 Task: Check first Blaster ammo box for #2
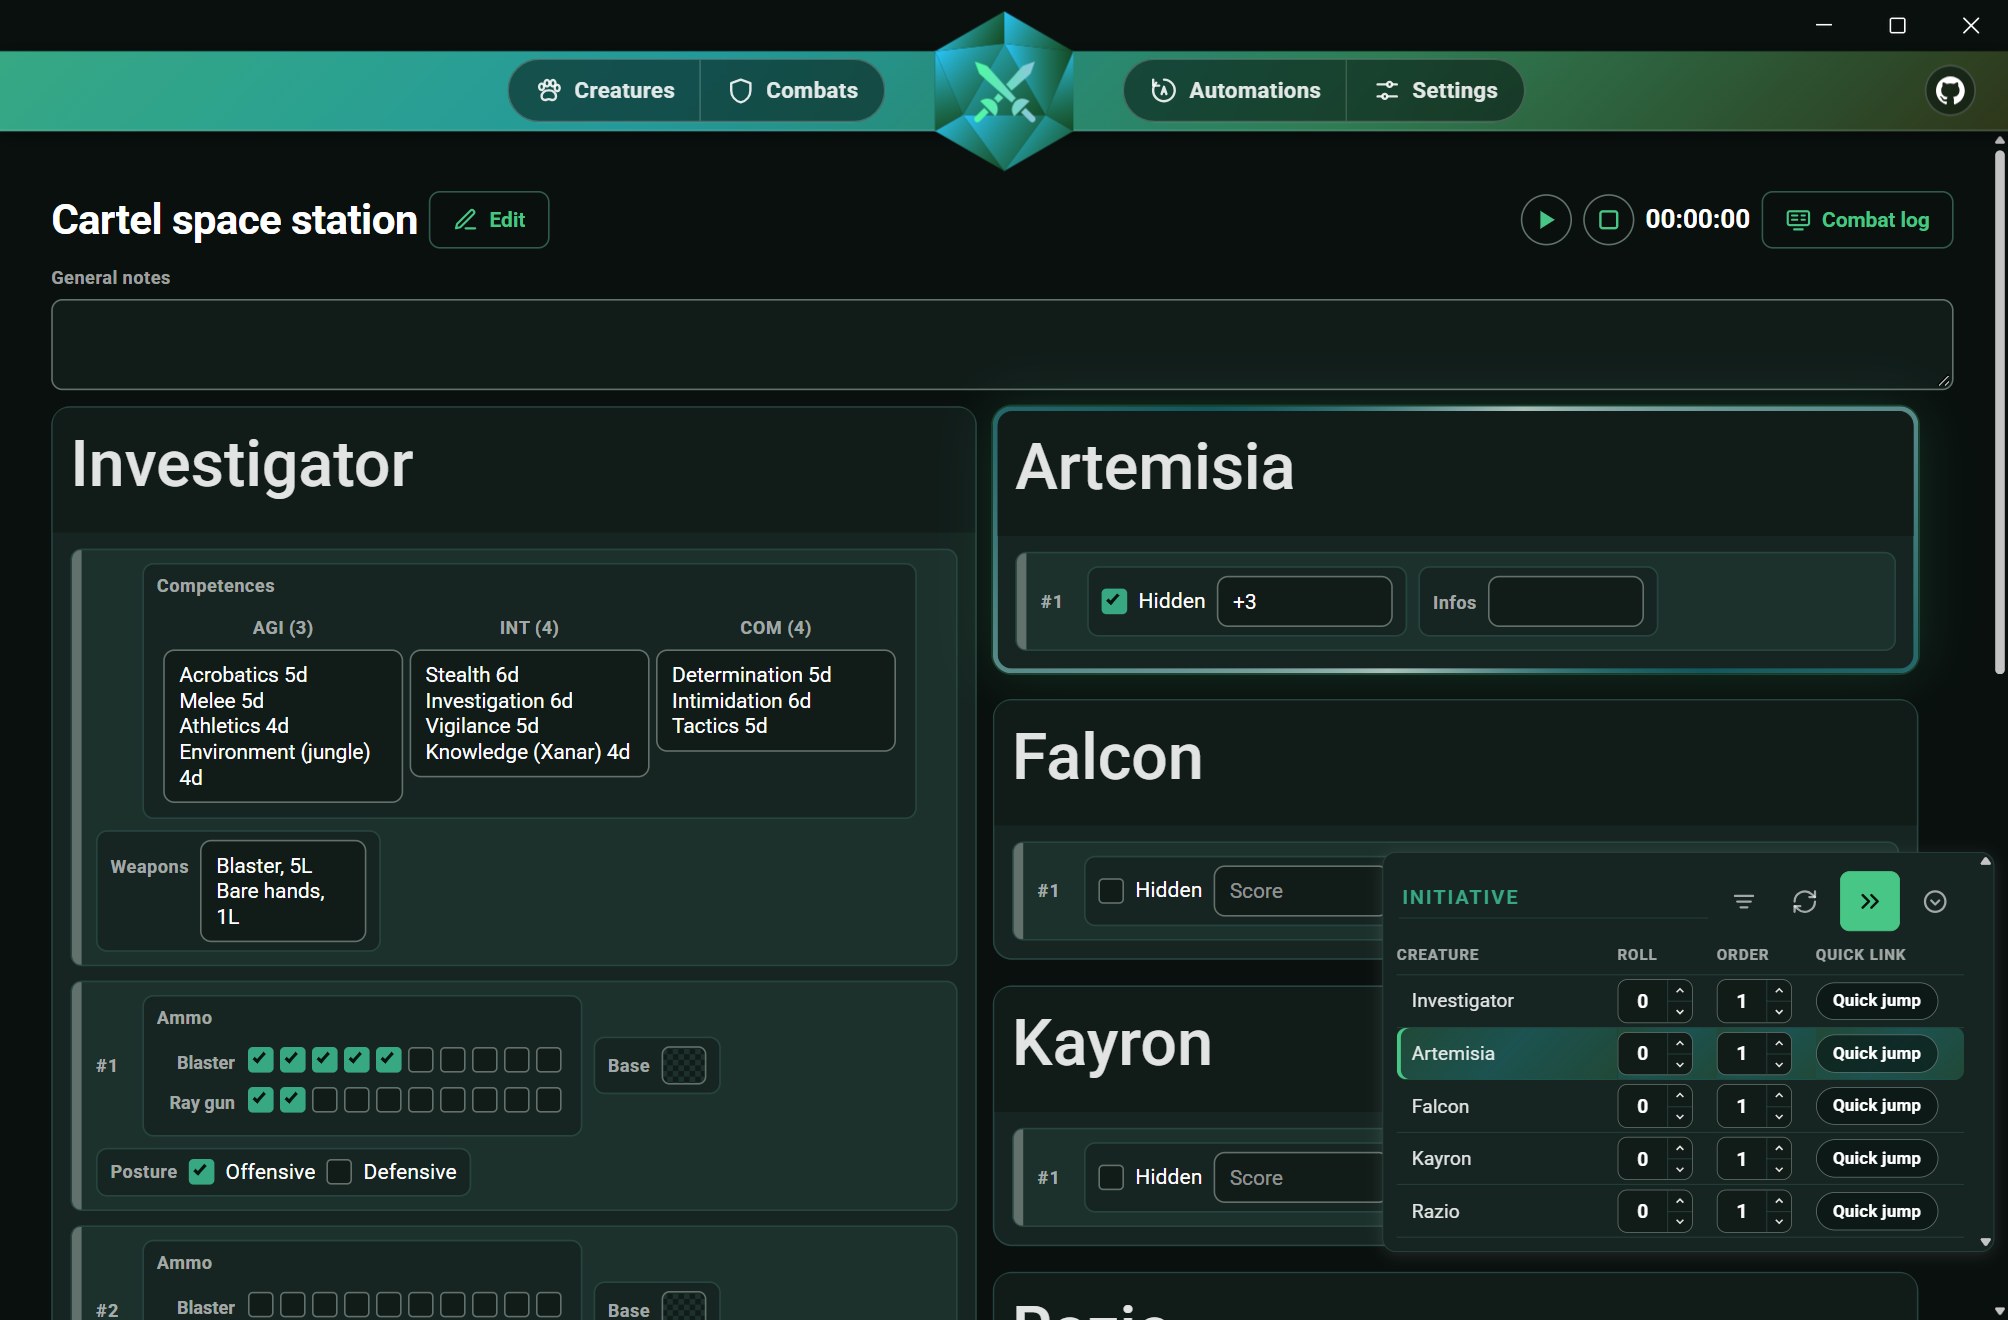point(260,1305)
